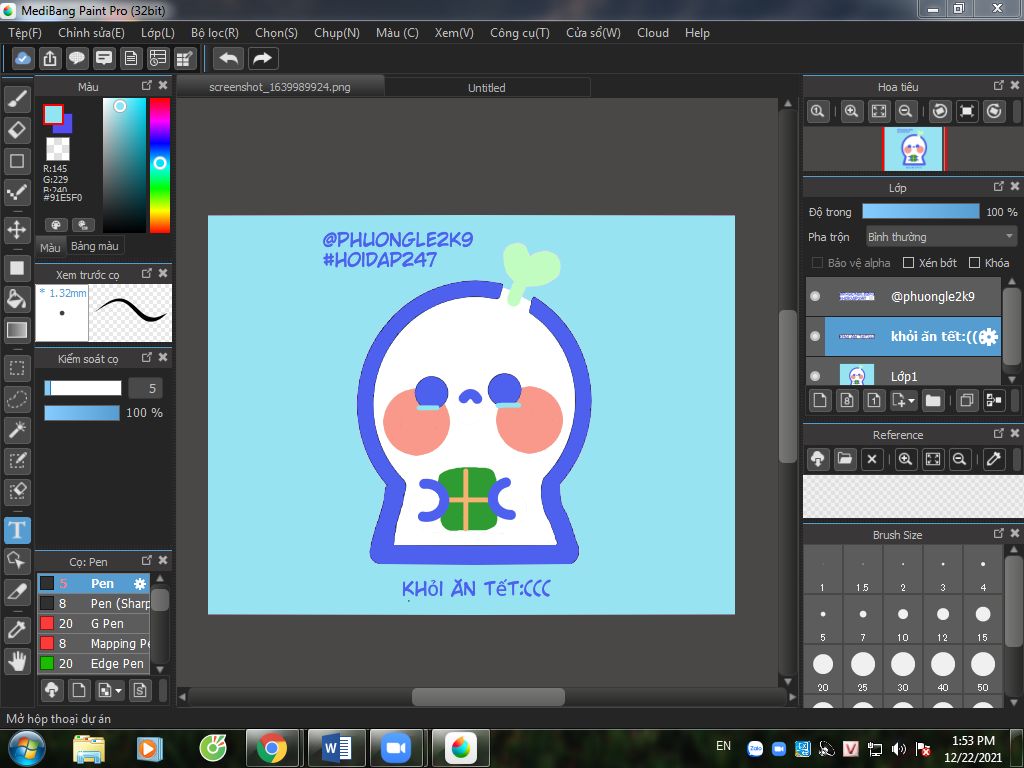Click the cloud save icon in toolbar
The height and width of the screenshot is (768, 1024).
tap(22, 59)
